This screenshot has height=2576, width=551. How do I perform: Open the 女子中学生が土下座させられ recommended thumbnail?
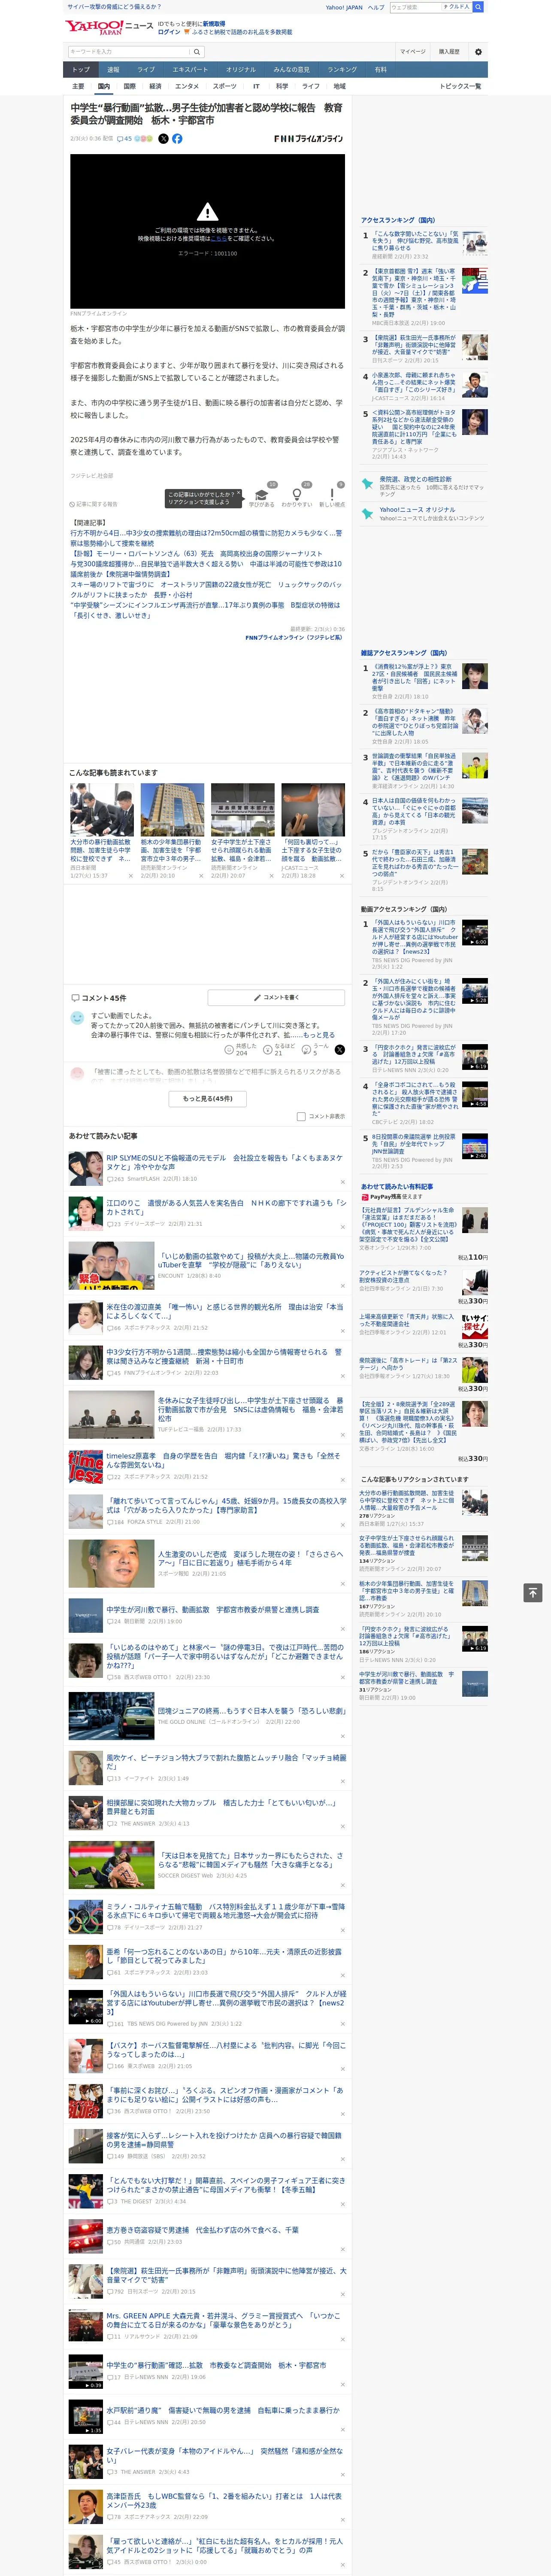click(243, 810)
